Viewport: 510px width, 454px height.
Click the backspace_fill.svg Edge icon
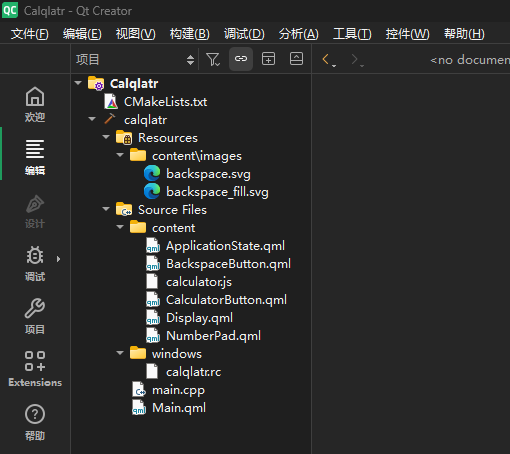coord(152,191)
